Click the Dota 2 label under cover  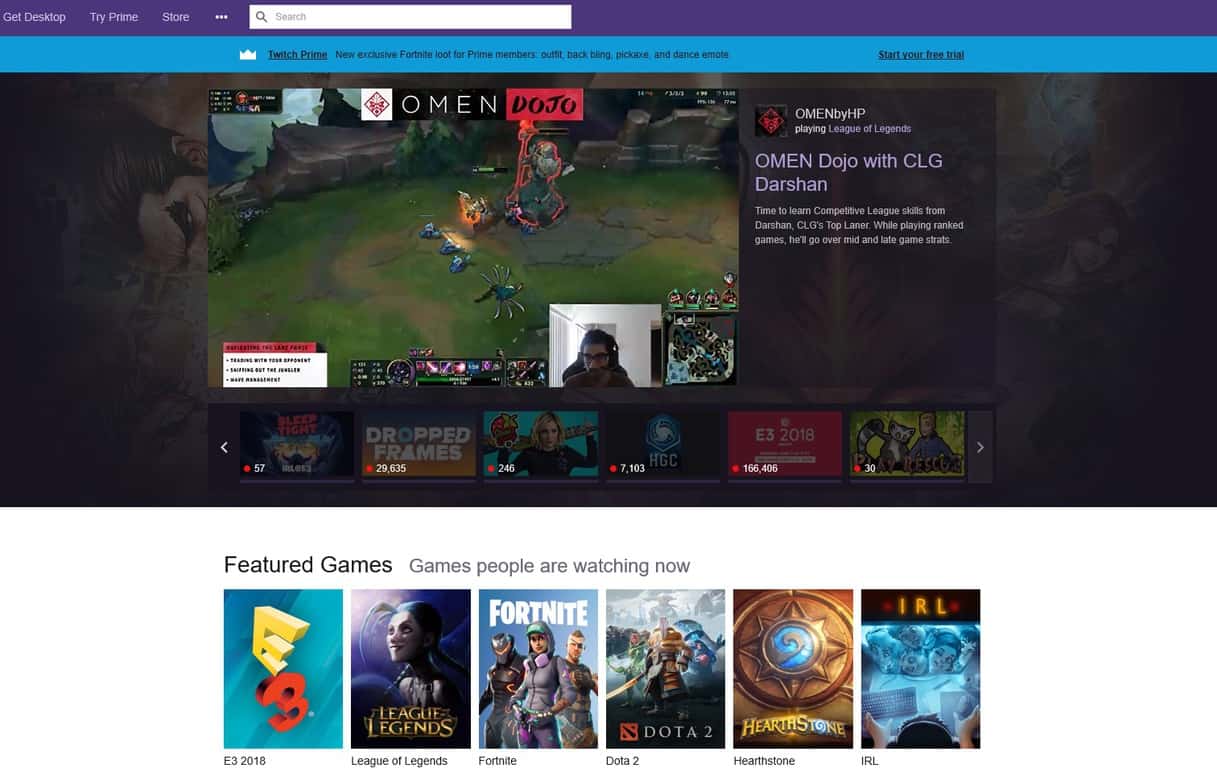pos(622,761)
